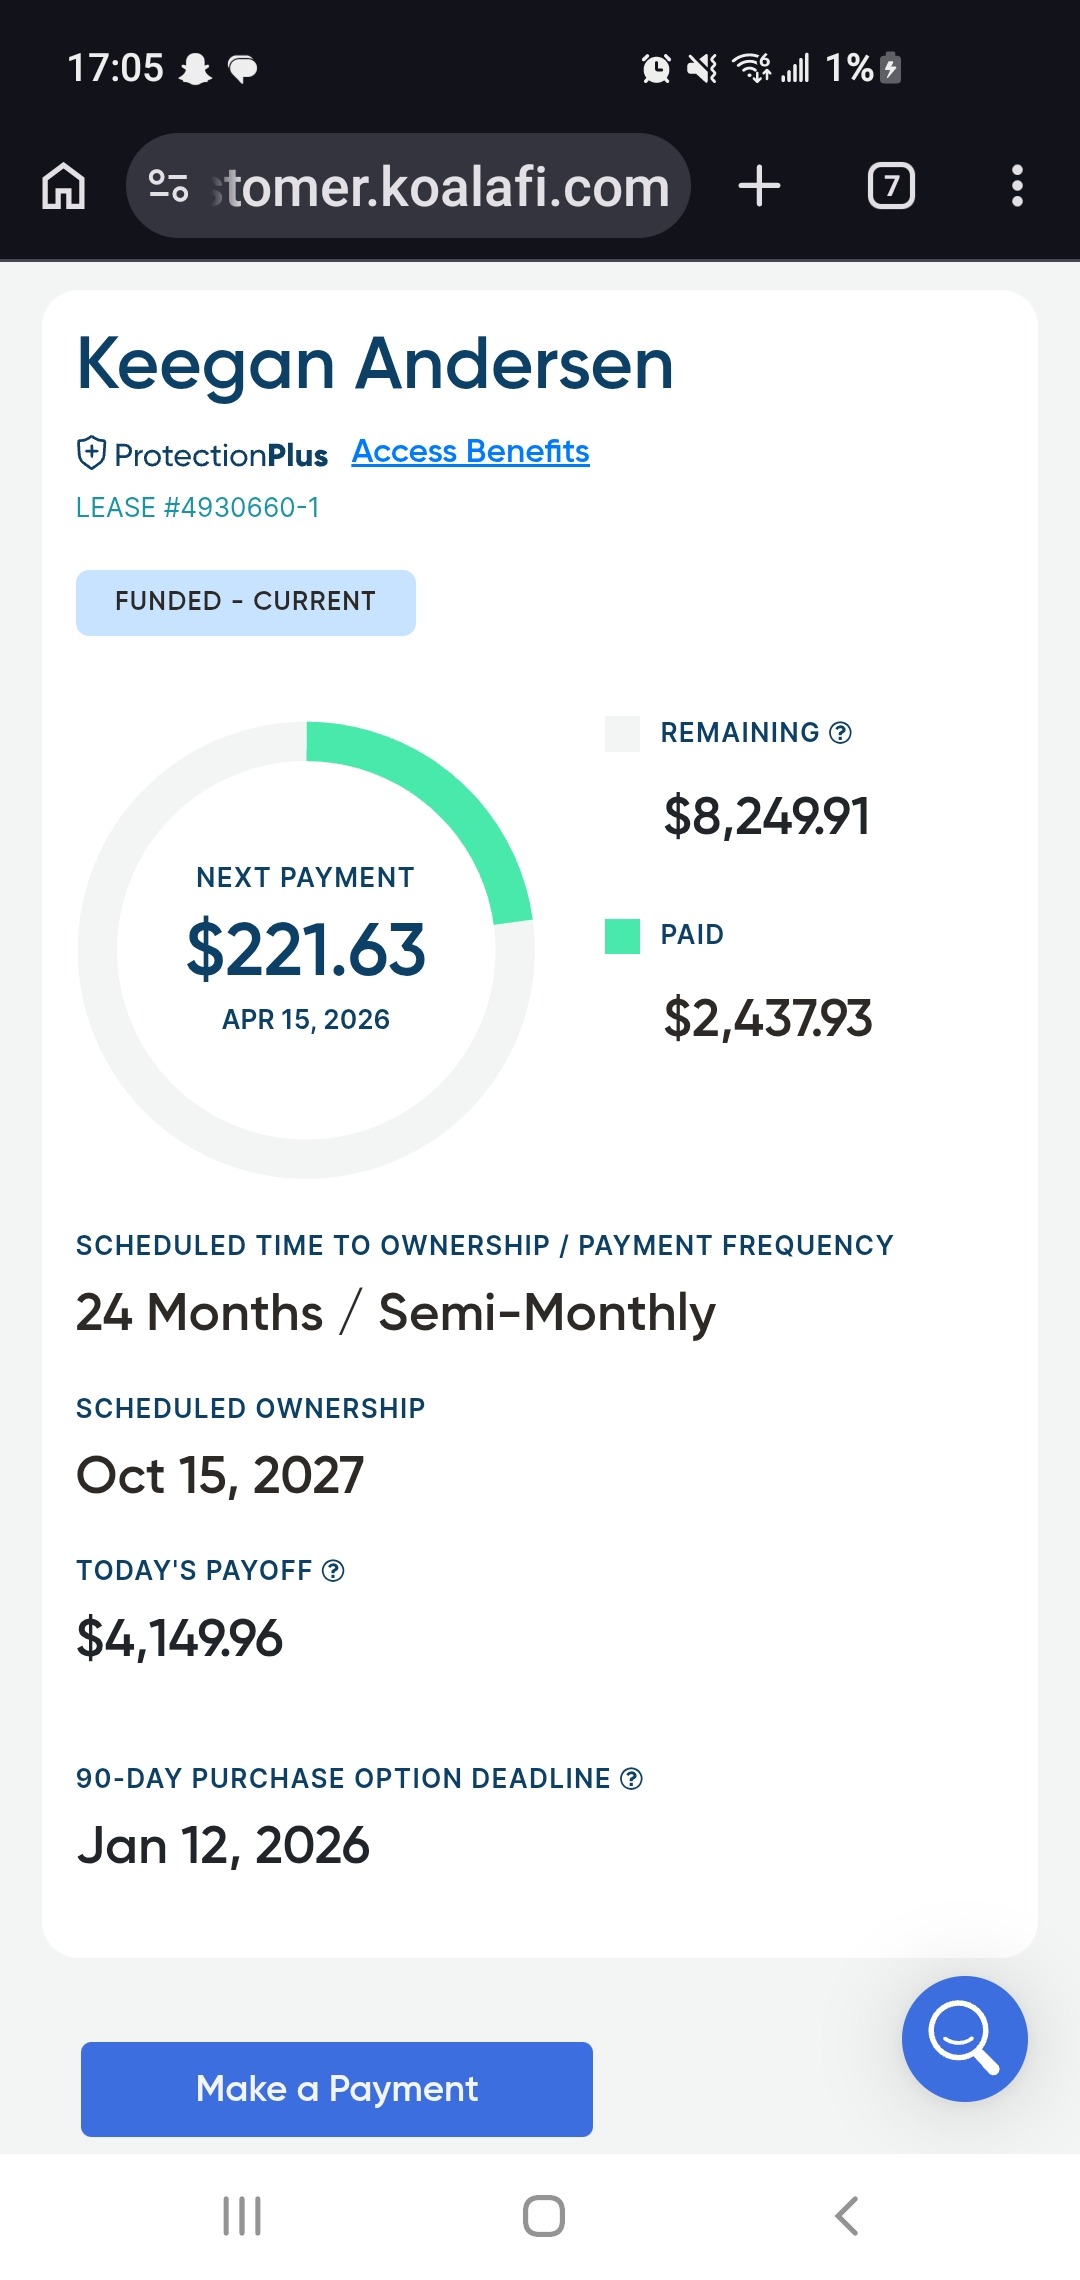Show help for Remaining balance
Screen dimensions: 1080x2280
click(x=841, y=733)
